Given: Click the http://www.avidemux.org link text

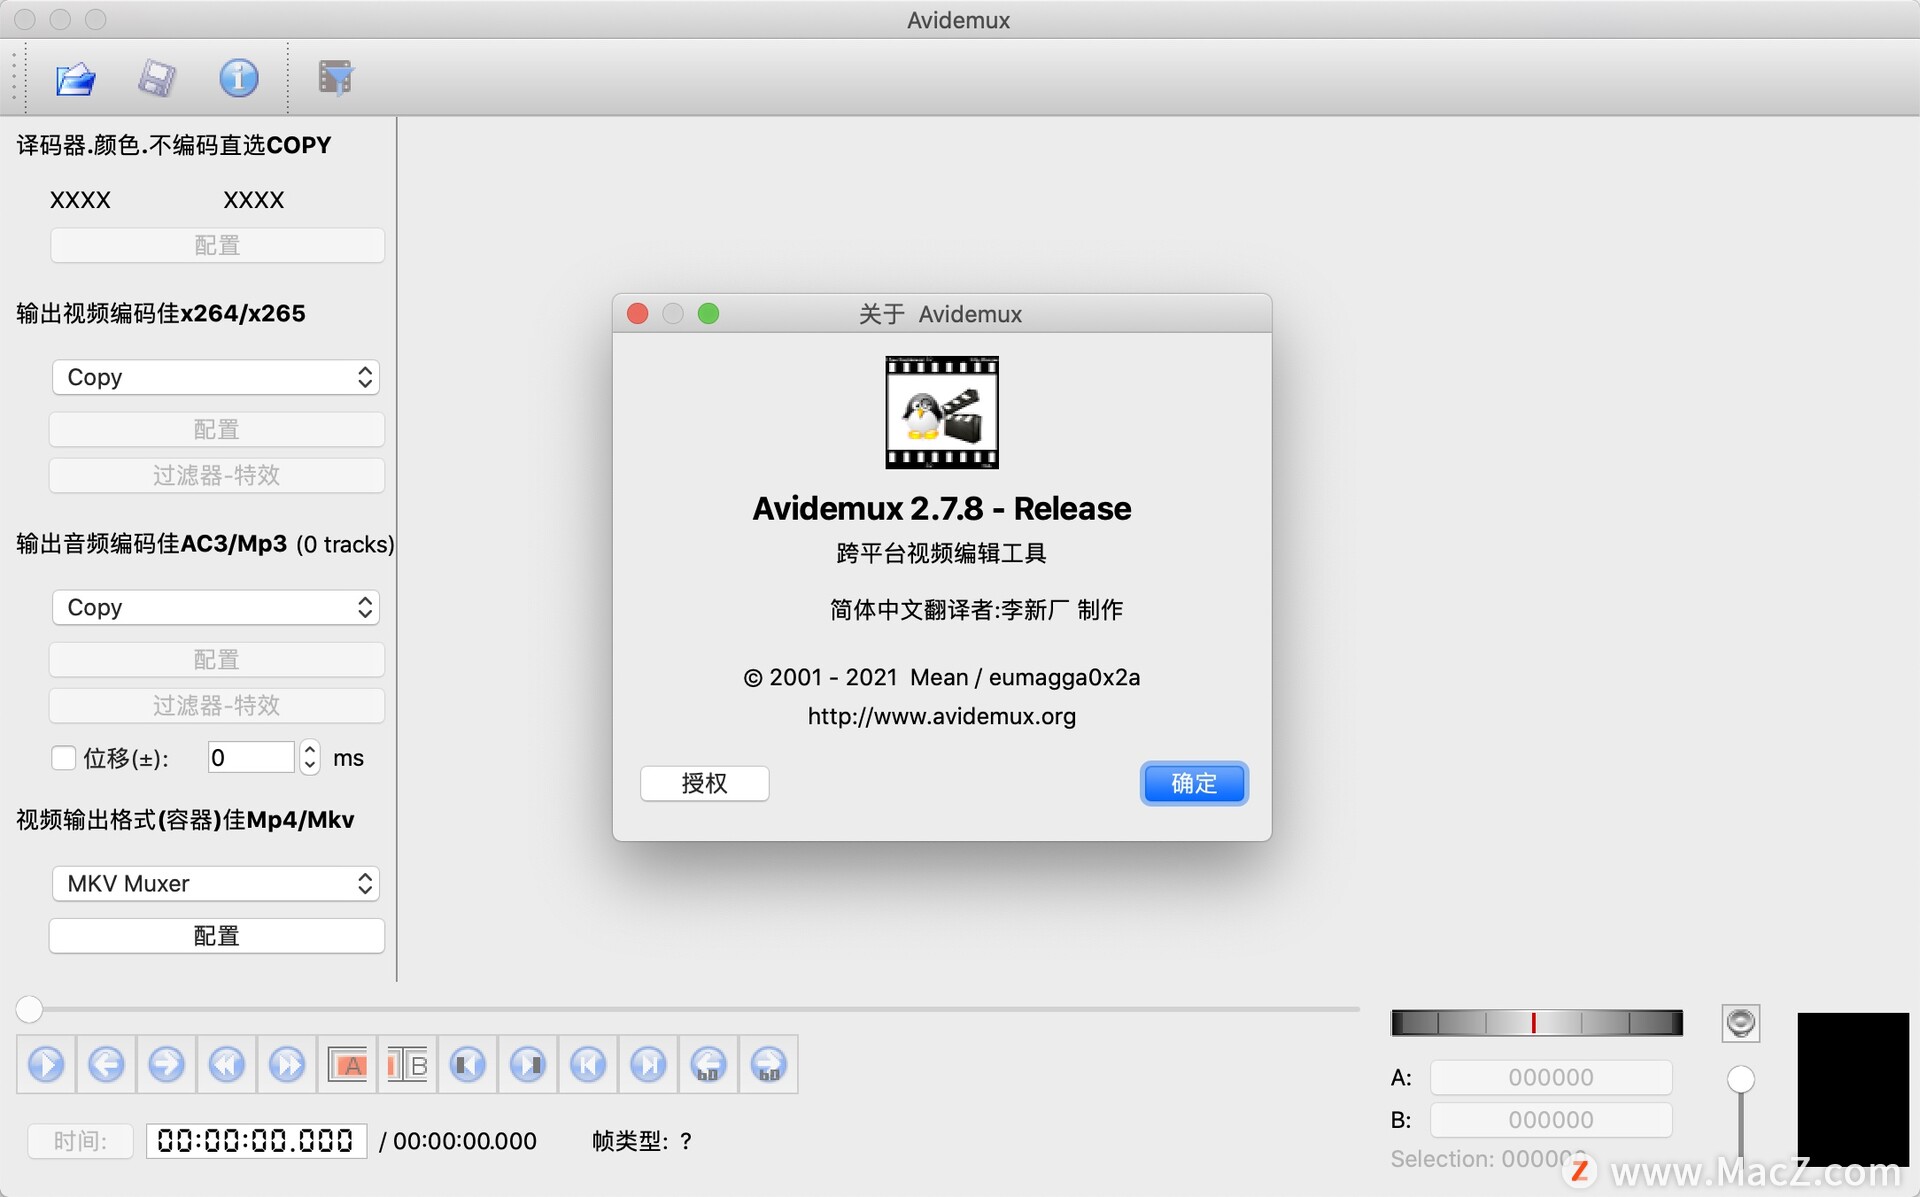Looking at the screenshot, I should pyautogui.click(x=941, y=716).
